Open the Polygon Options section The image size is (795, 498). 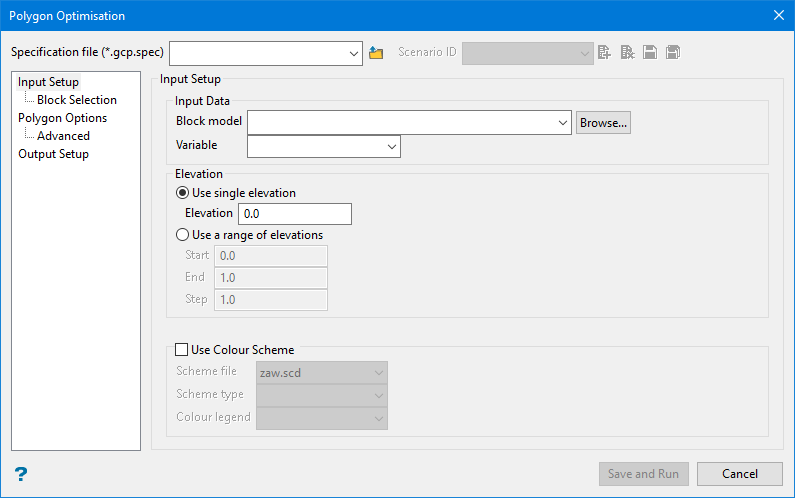click(62, 118)
